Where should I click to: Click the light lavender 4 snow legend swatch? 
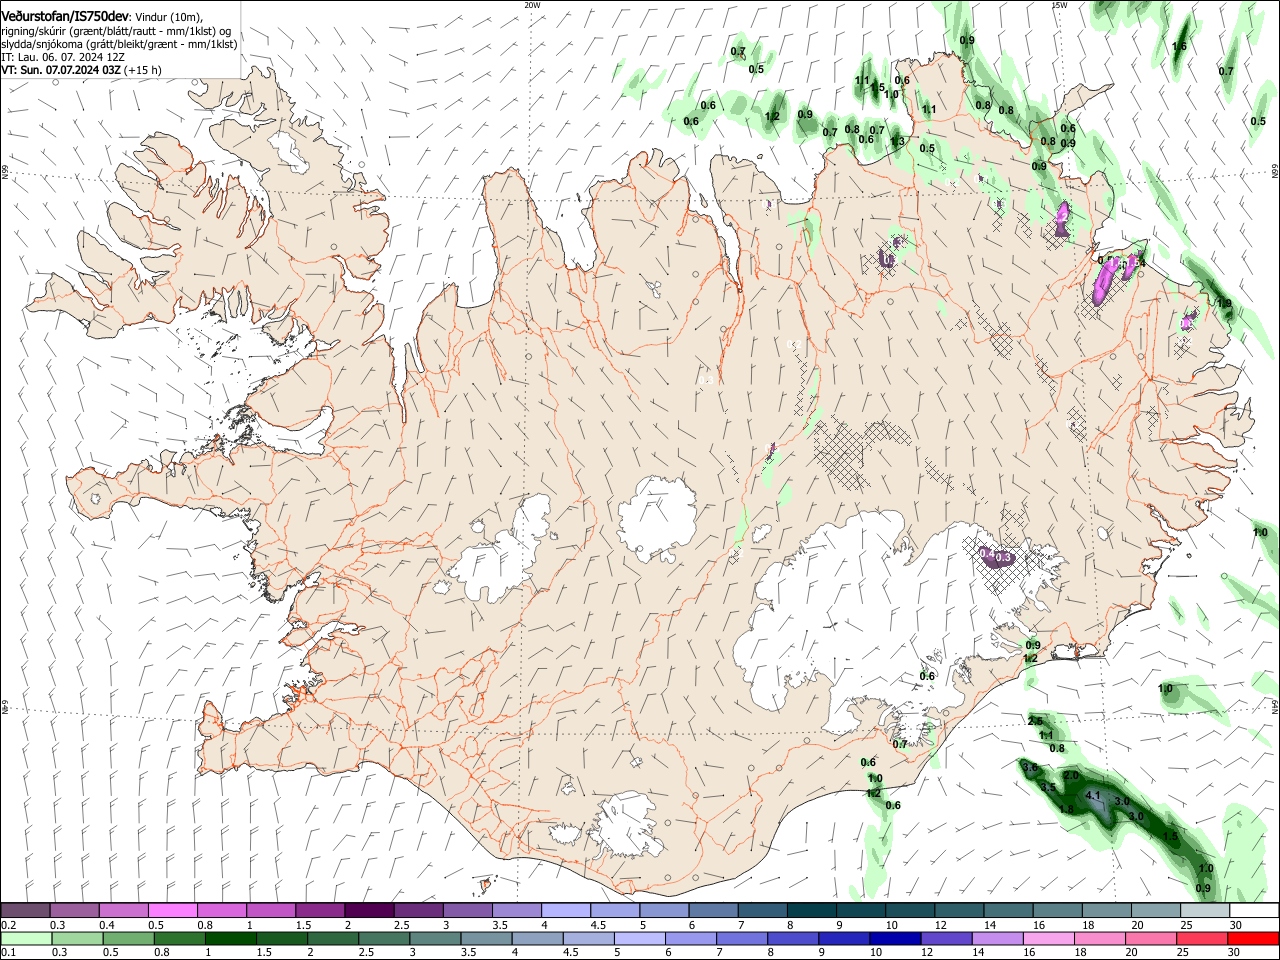tap(566, 910)
